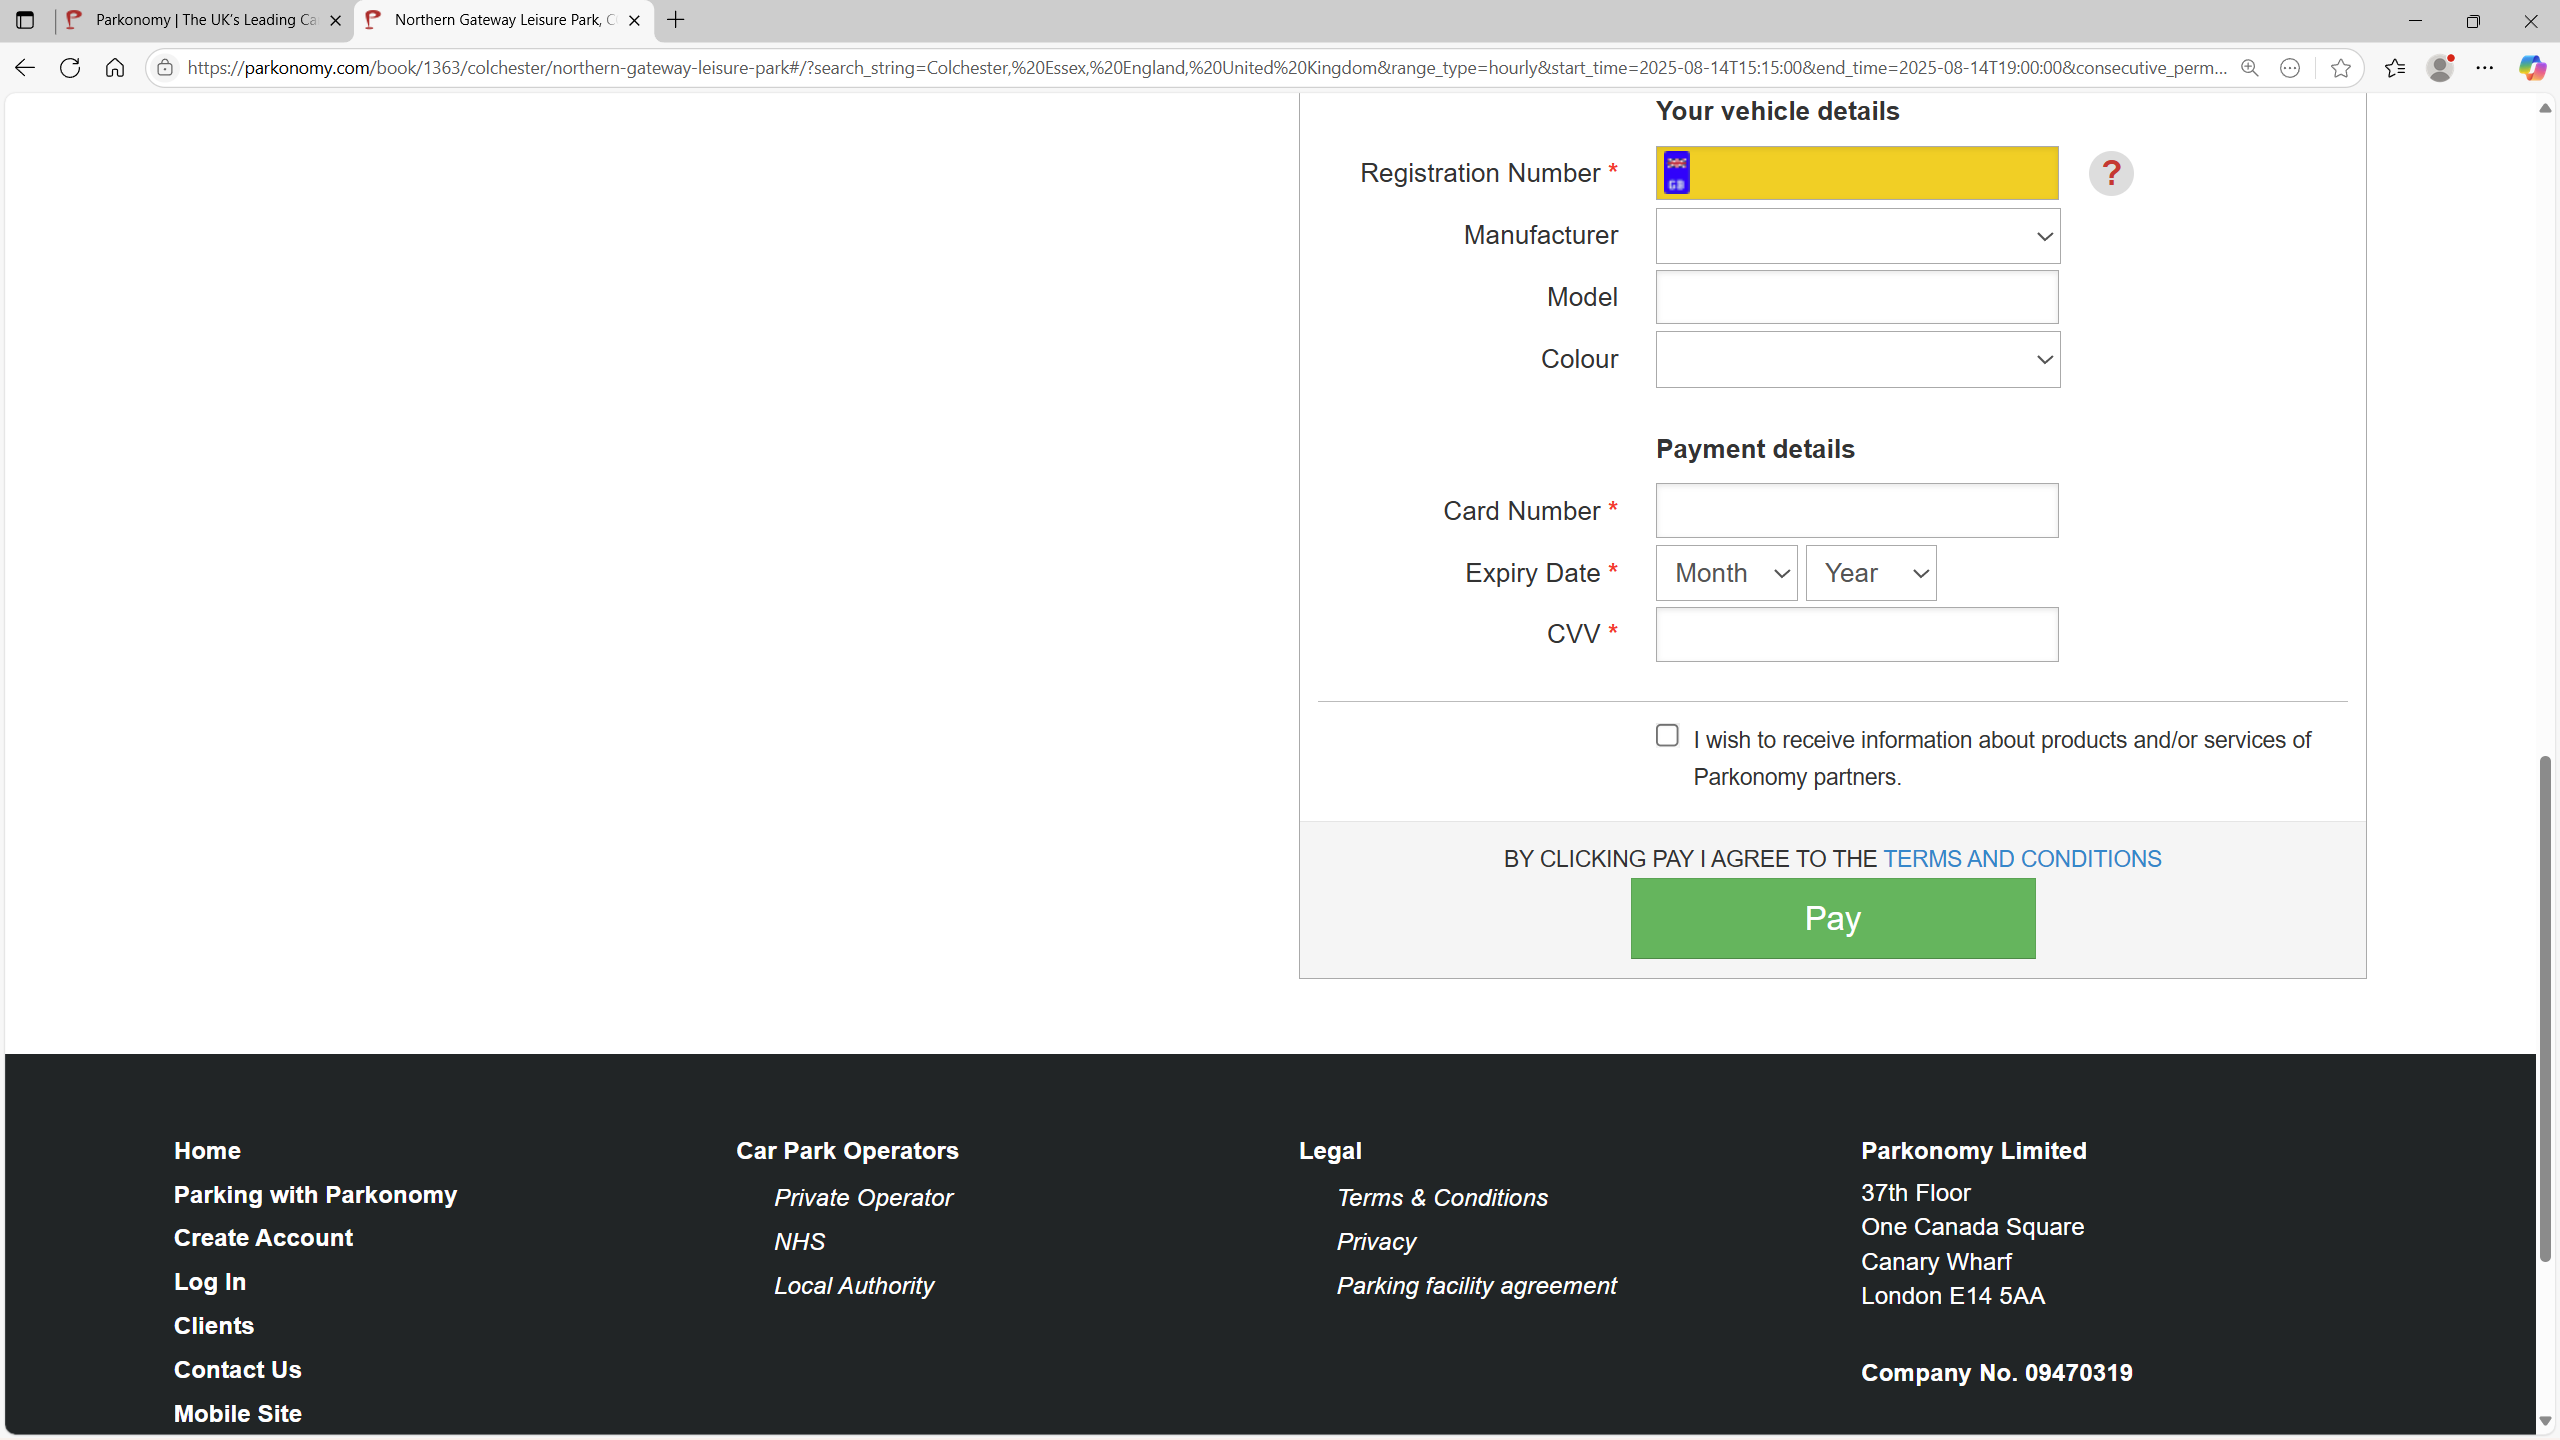This screenshot has width=2560, height=1440.
Task: Go back with the browser back arrow
Action: point(25,68)
